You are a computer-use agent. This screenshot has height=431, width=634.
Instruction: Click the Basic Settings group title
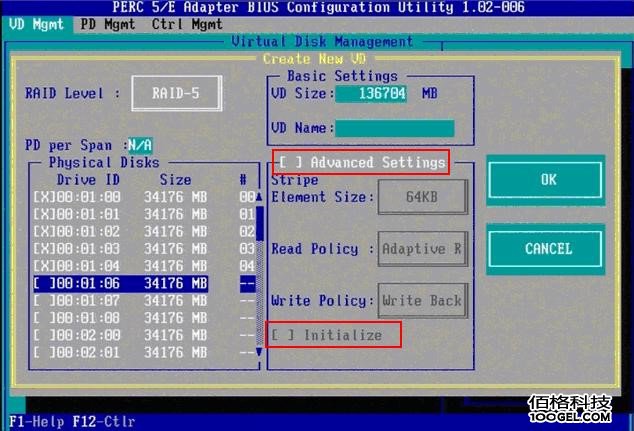coord(342,76)
